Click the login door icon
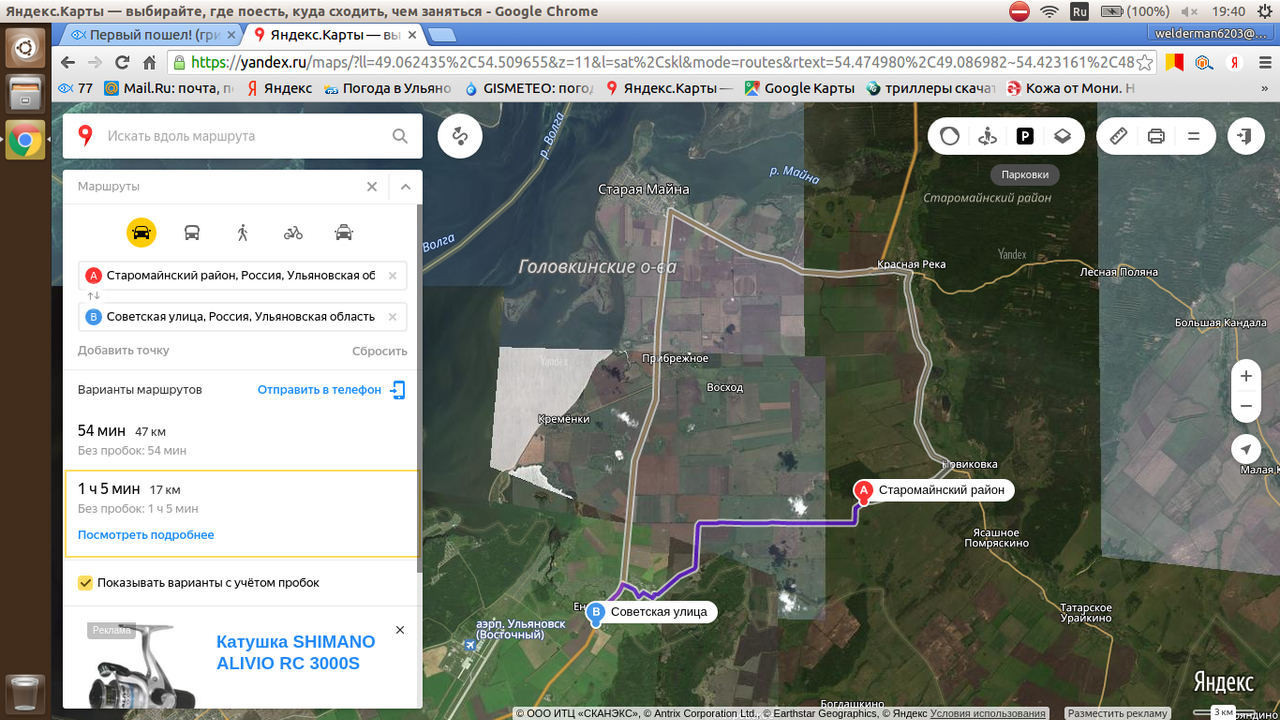1280x720 pixels. pos(1245,136)
